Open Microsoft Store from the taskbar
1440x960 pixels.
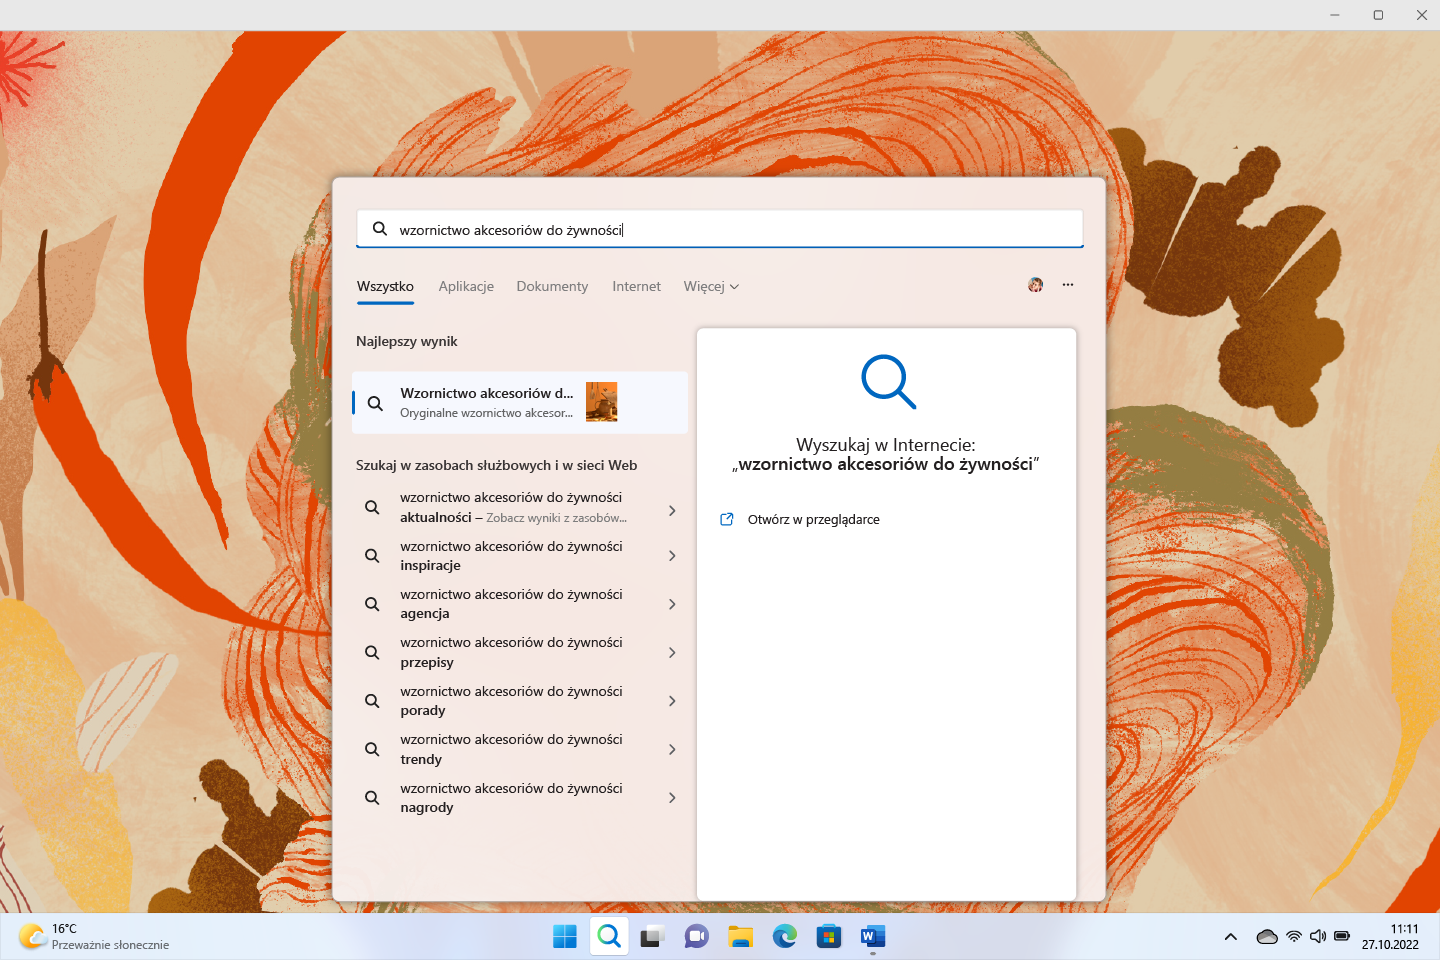[x=829, y=937]
